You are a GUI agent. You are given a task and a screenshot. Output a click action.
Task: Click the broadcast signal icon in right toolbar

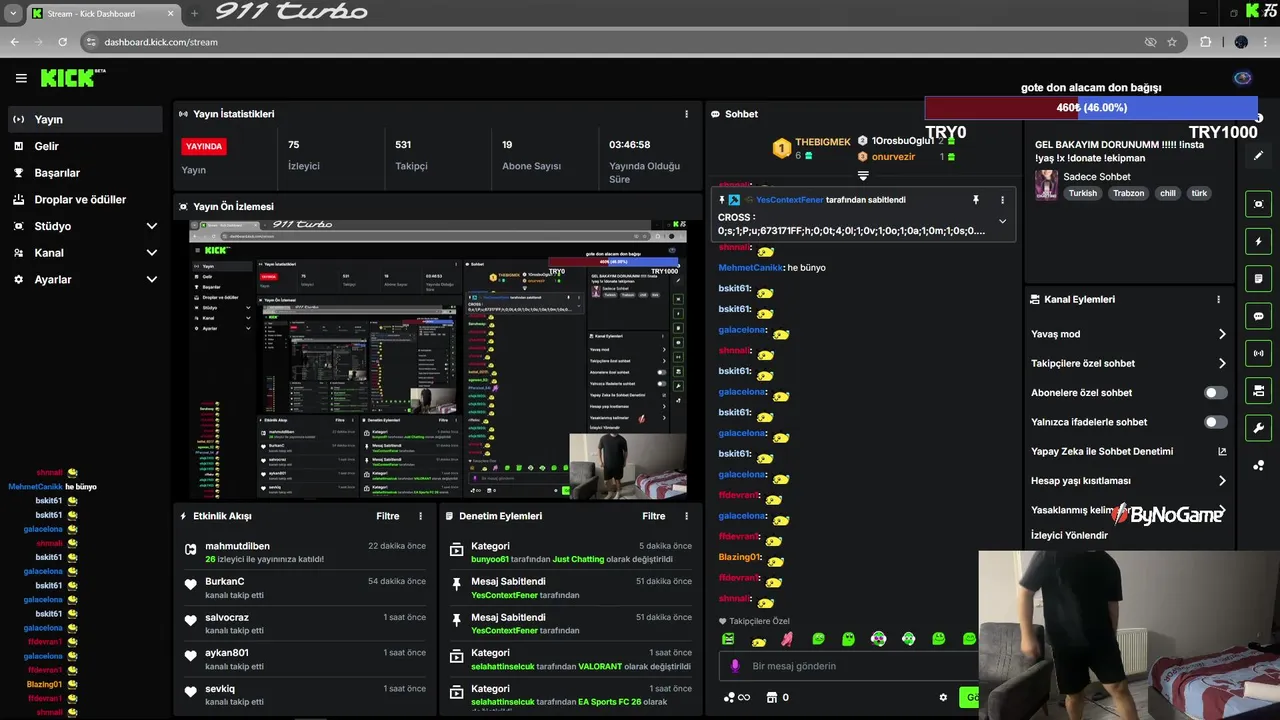(1258, 353)
